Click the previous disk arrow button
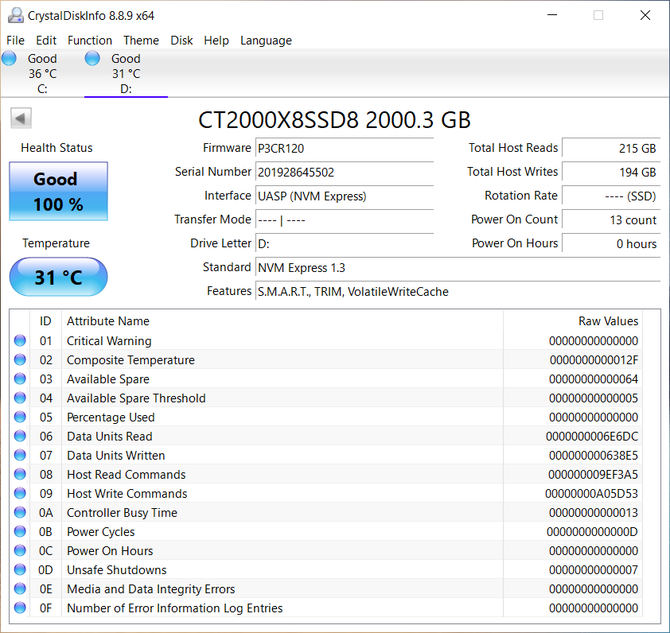The image size is (670, 633). coord(20,119)
